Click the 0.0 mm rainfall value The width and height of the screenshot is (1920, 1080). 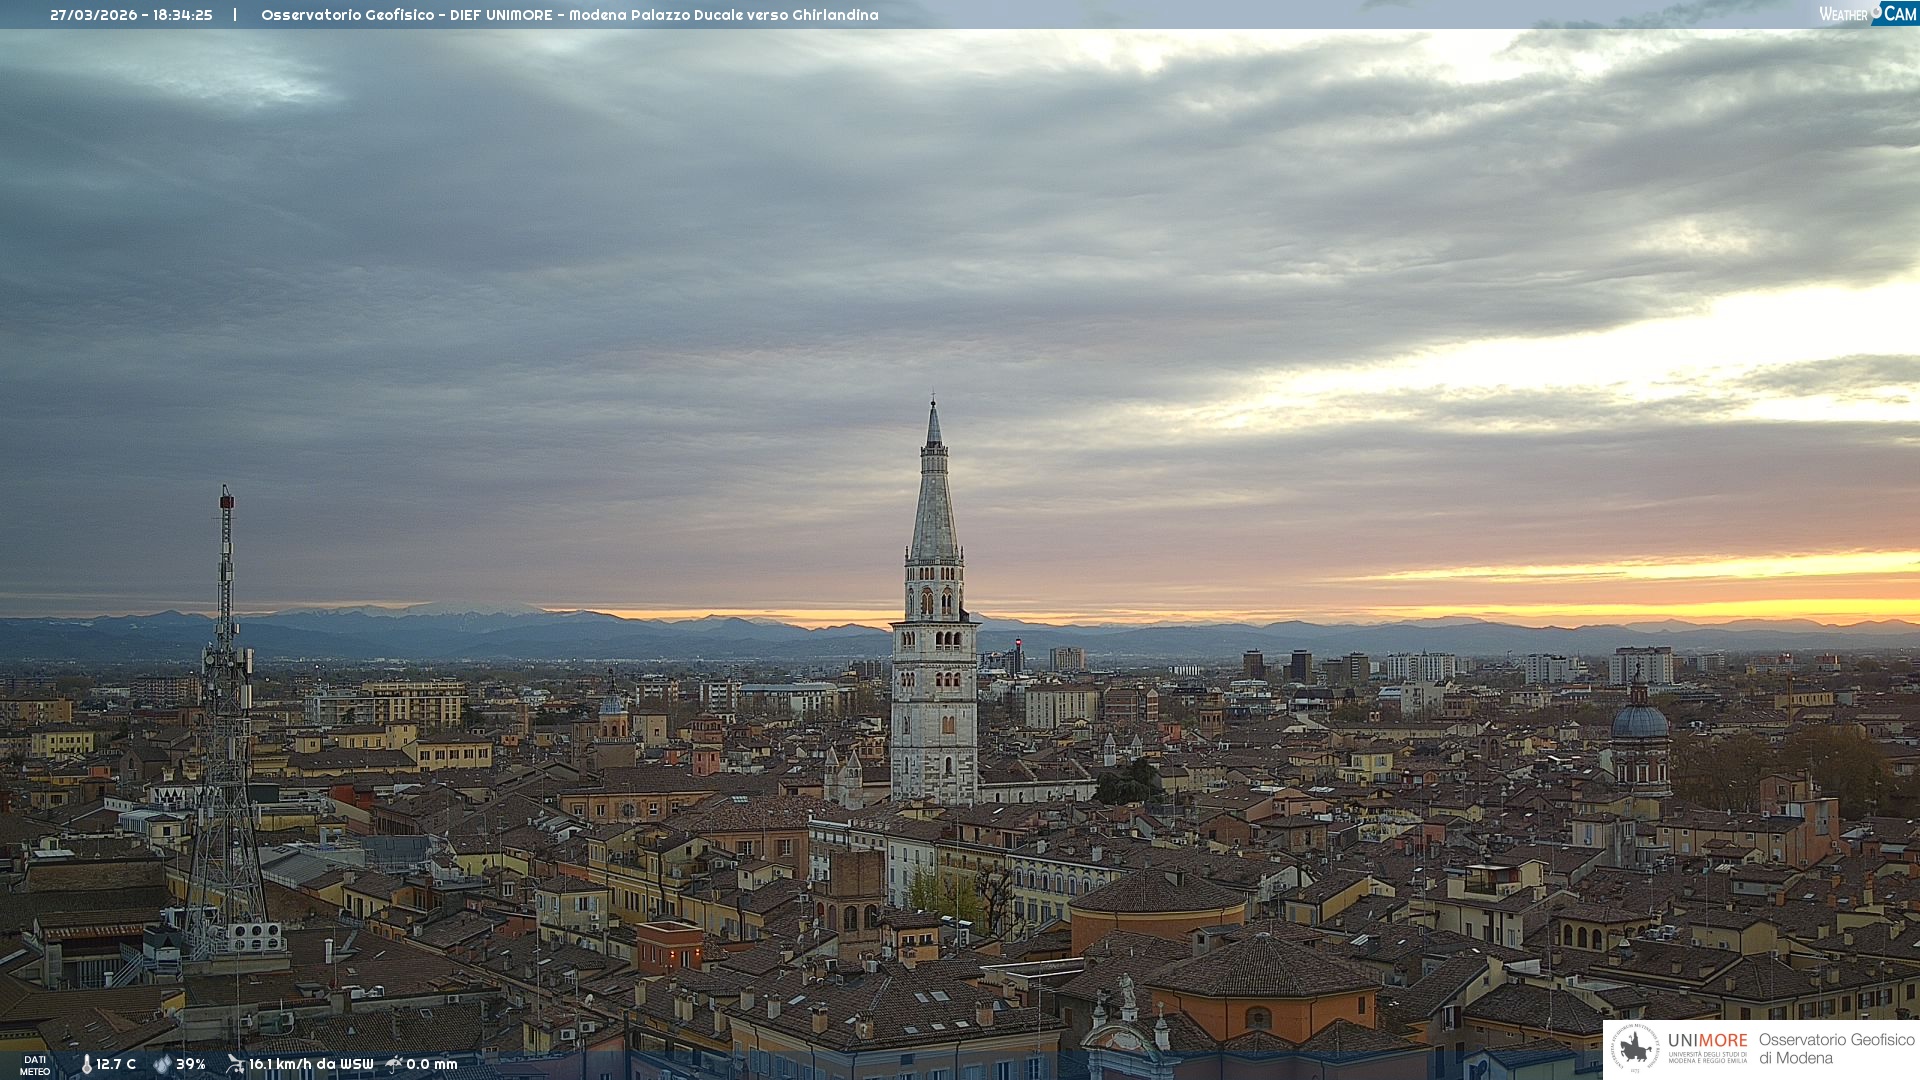[x=432, y=1065]
